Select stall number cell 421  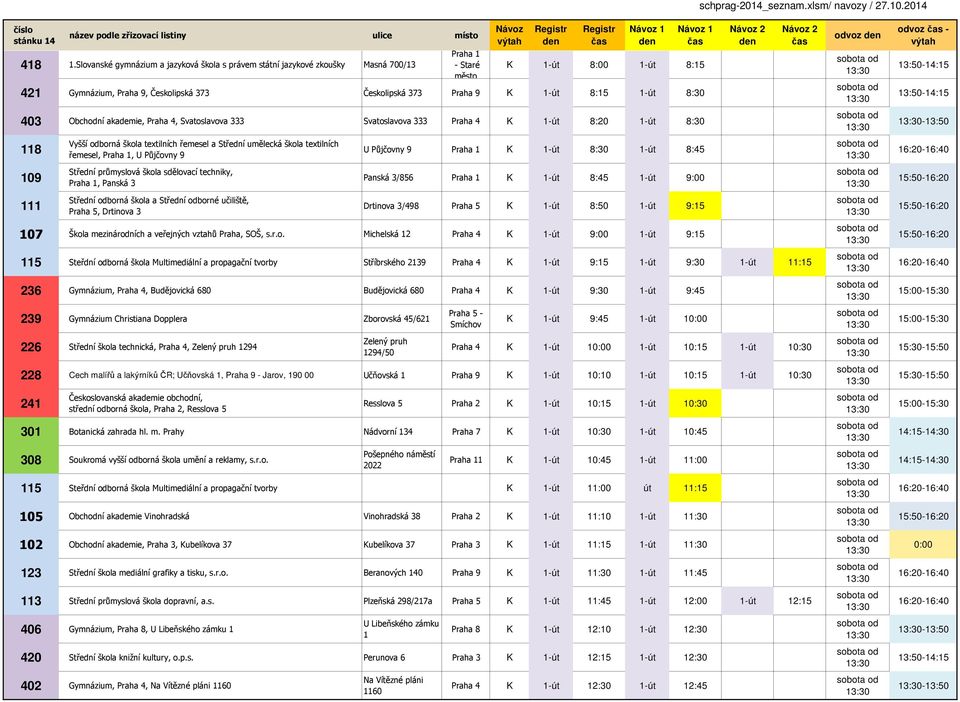pyautogui.click(x=31, y=93)
